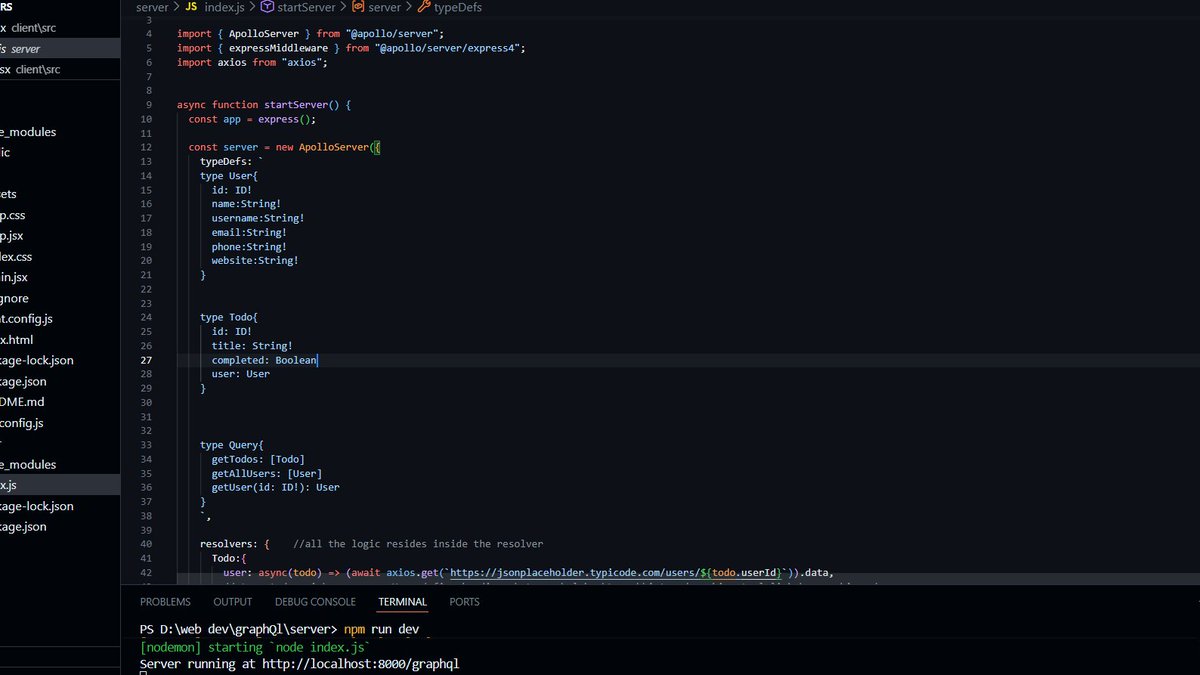Click the username:String! field
Image resolution: width=1200 pixels, height=675 pixels.
click(258, 218)
